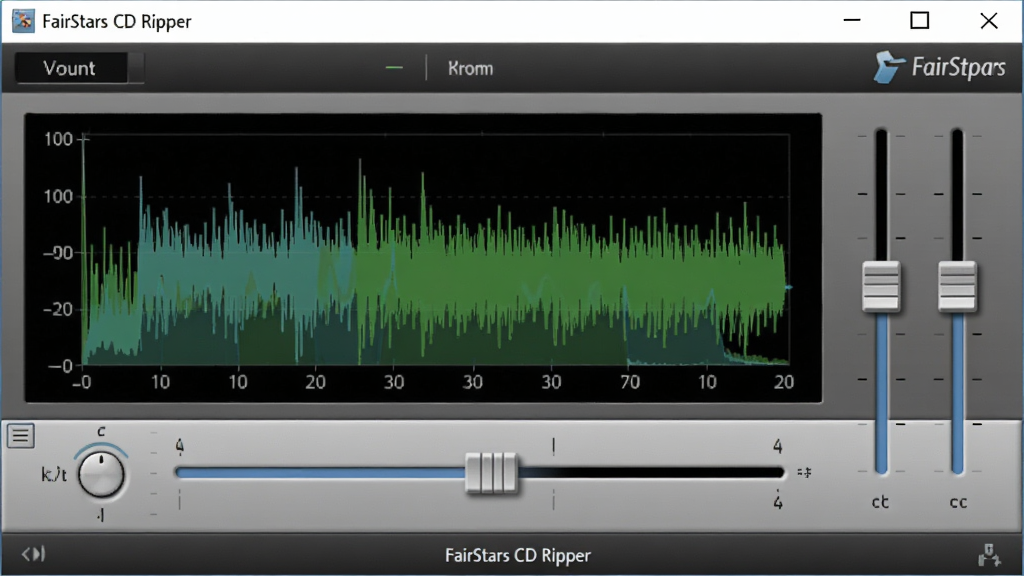Click the ct vertical fader handle

[x=881, y=286]
